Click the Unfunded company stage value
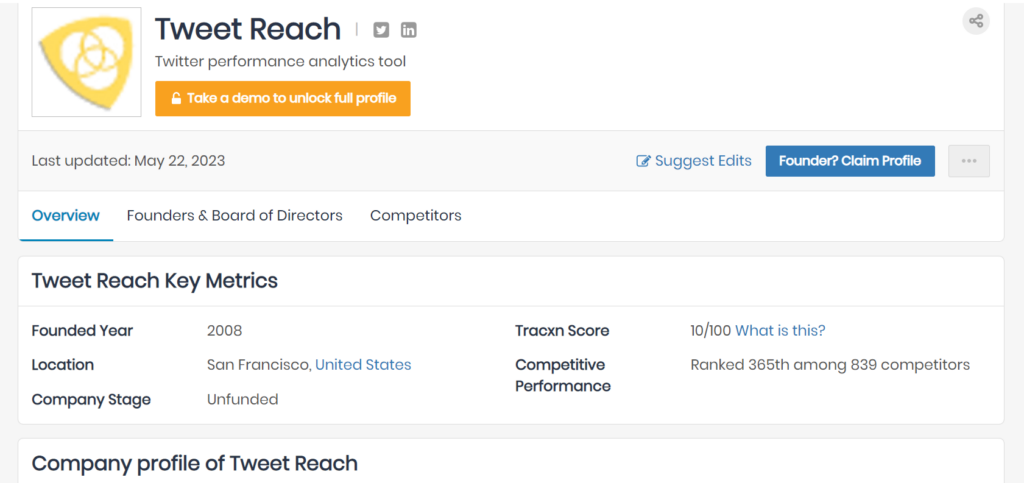The image size is (1024, 483). click(242, 399)
